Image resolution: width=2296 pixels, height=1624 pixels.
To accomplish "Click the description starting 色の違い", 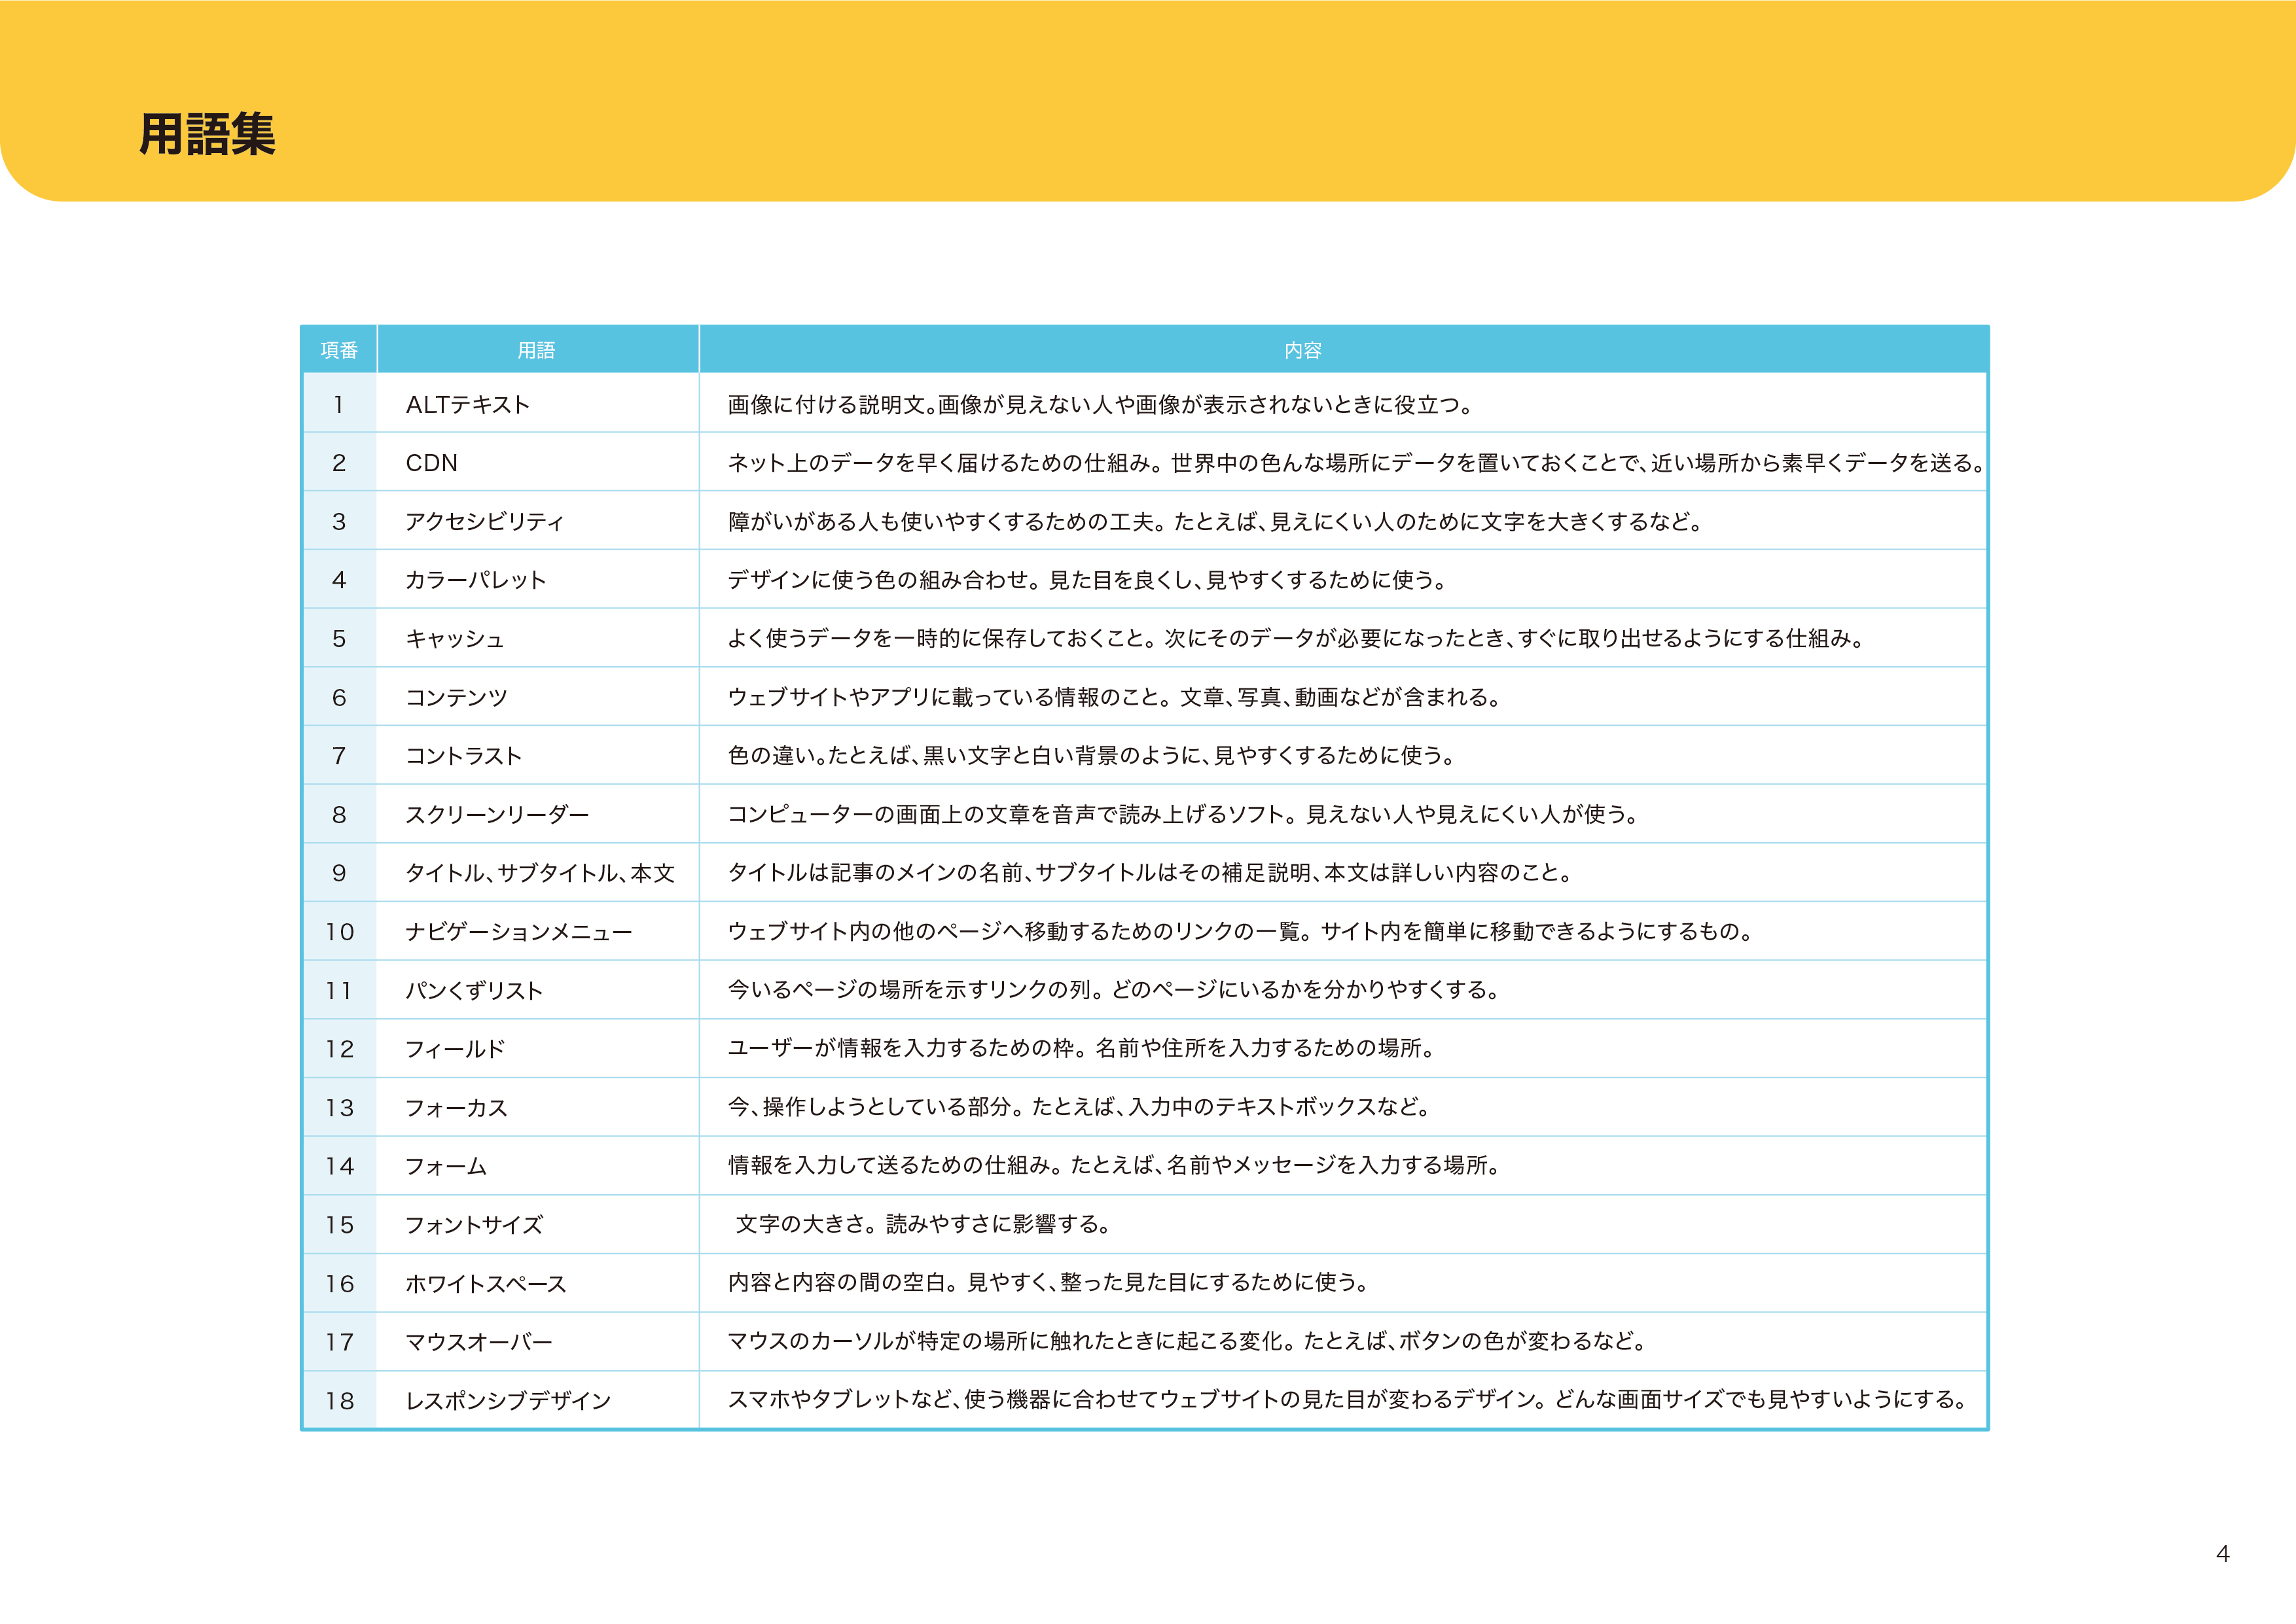I will click(x=1091, y=755).
